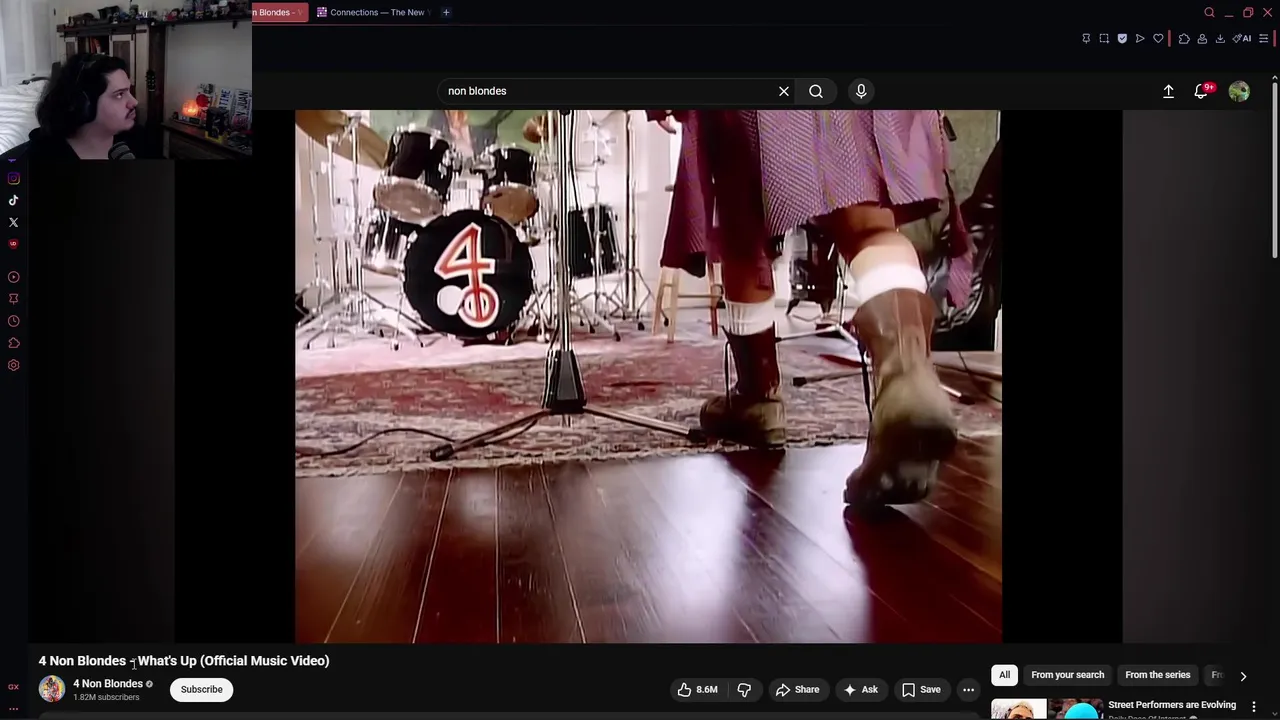
Task: Open browser history clock icon in sidebar
Action: [x=14, y=321]
